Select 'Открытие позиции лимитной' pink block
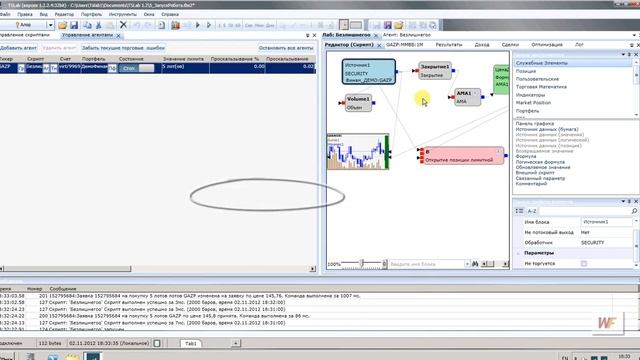 tap(462, 156)
